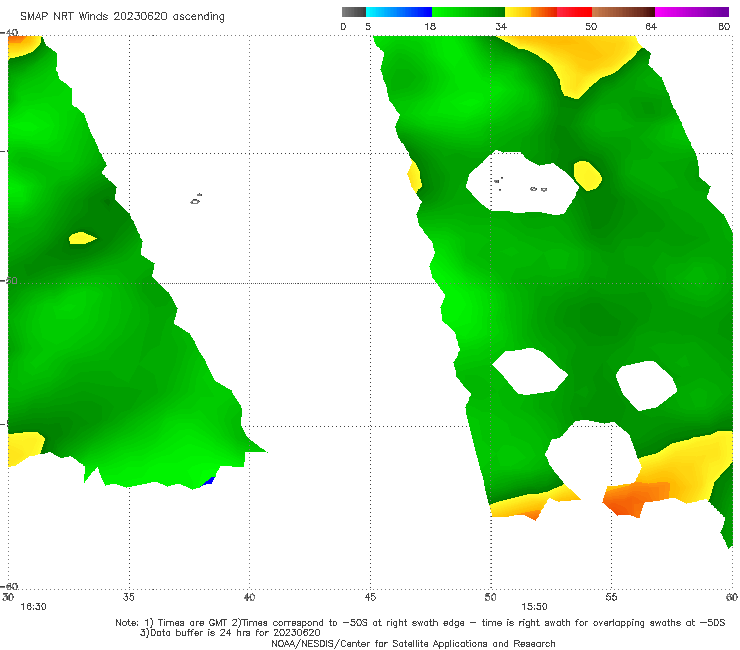This screenshot has height=650, width=740.
Task: Click the NOAA/NESDIS credit line
Action: coord(413,643)
